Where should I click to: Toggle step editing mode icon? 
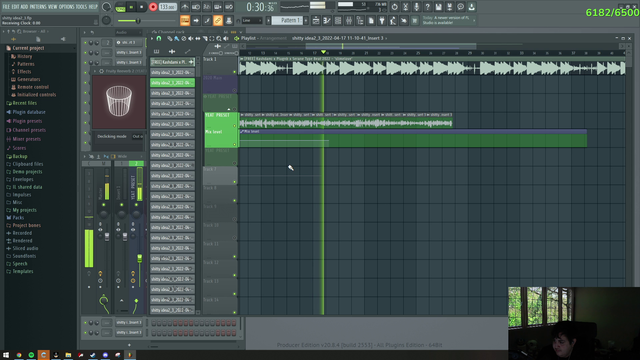pyautogui.click(x=207, y=20)
